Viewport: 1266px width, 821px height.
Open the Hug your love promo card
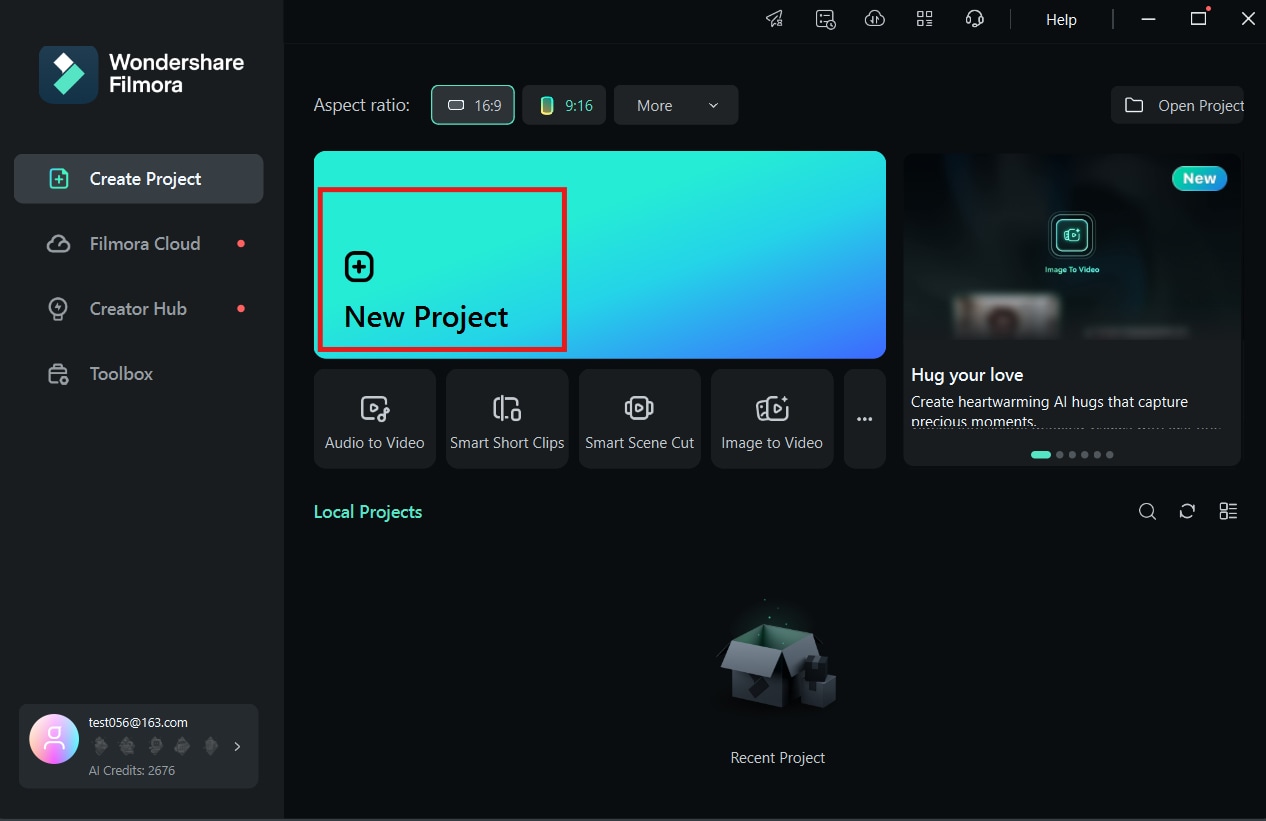(1072, 309)
